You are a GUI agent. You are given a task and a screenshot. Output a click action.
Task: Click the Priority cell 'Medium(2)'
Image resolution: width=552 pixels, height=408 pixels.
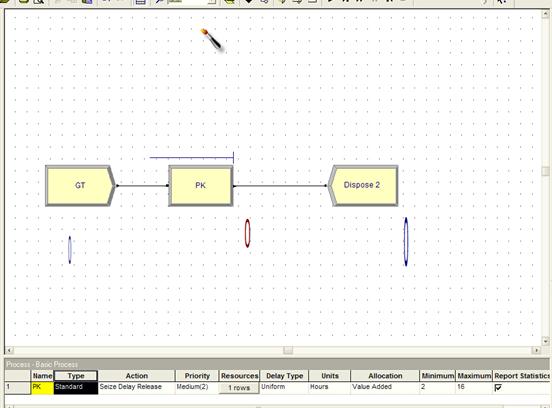pos(197,387)
